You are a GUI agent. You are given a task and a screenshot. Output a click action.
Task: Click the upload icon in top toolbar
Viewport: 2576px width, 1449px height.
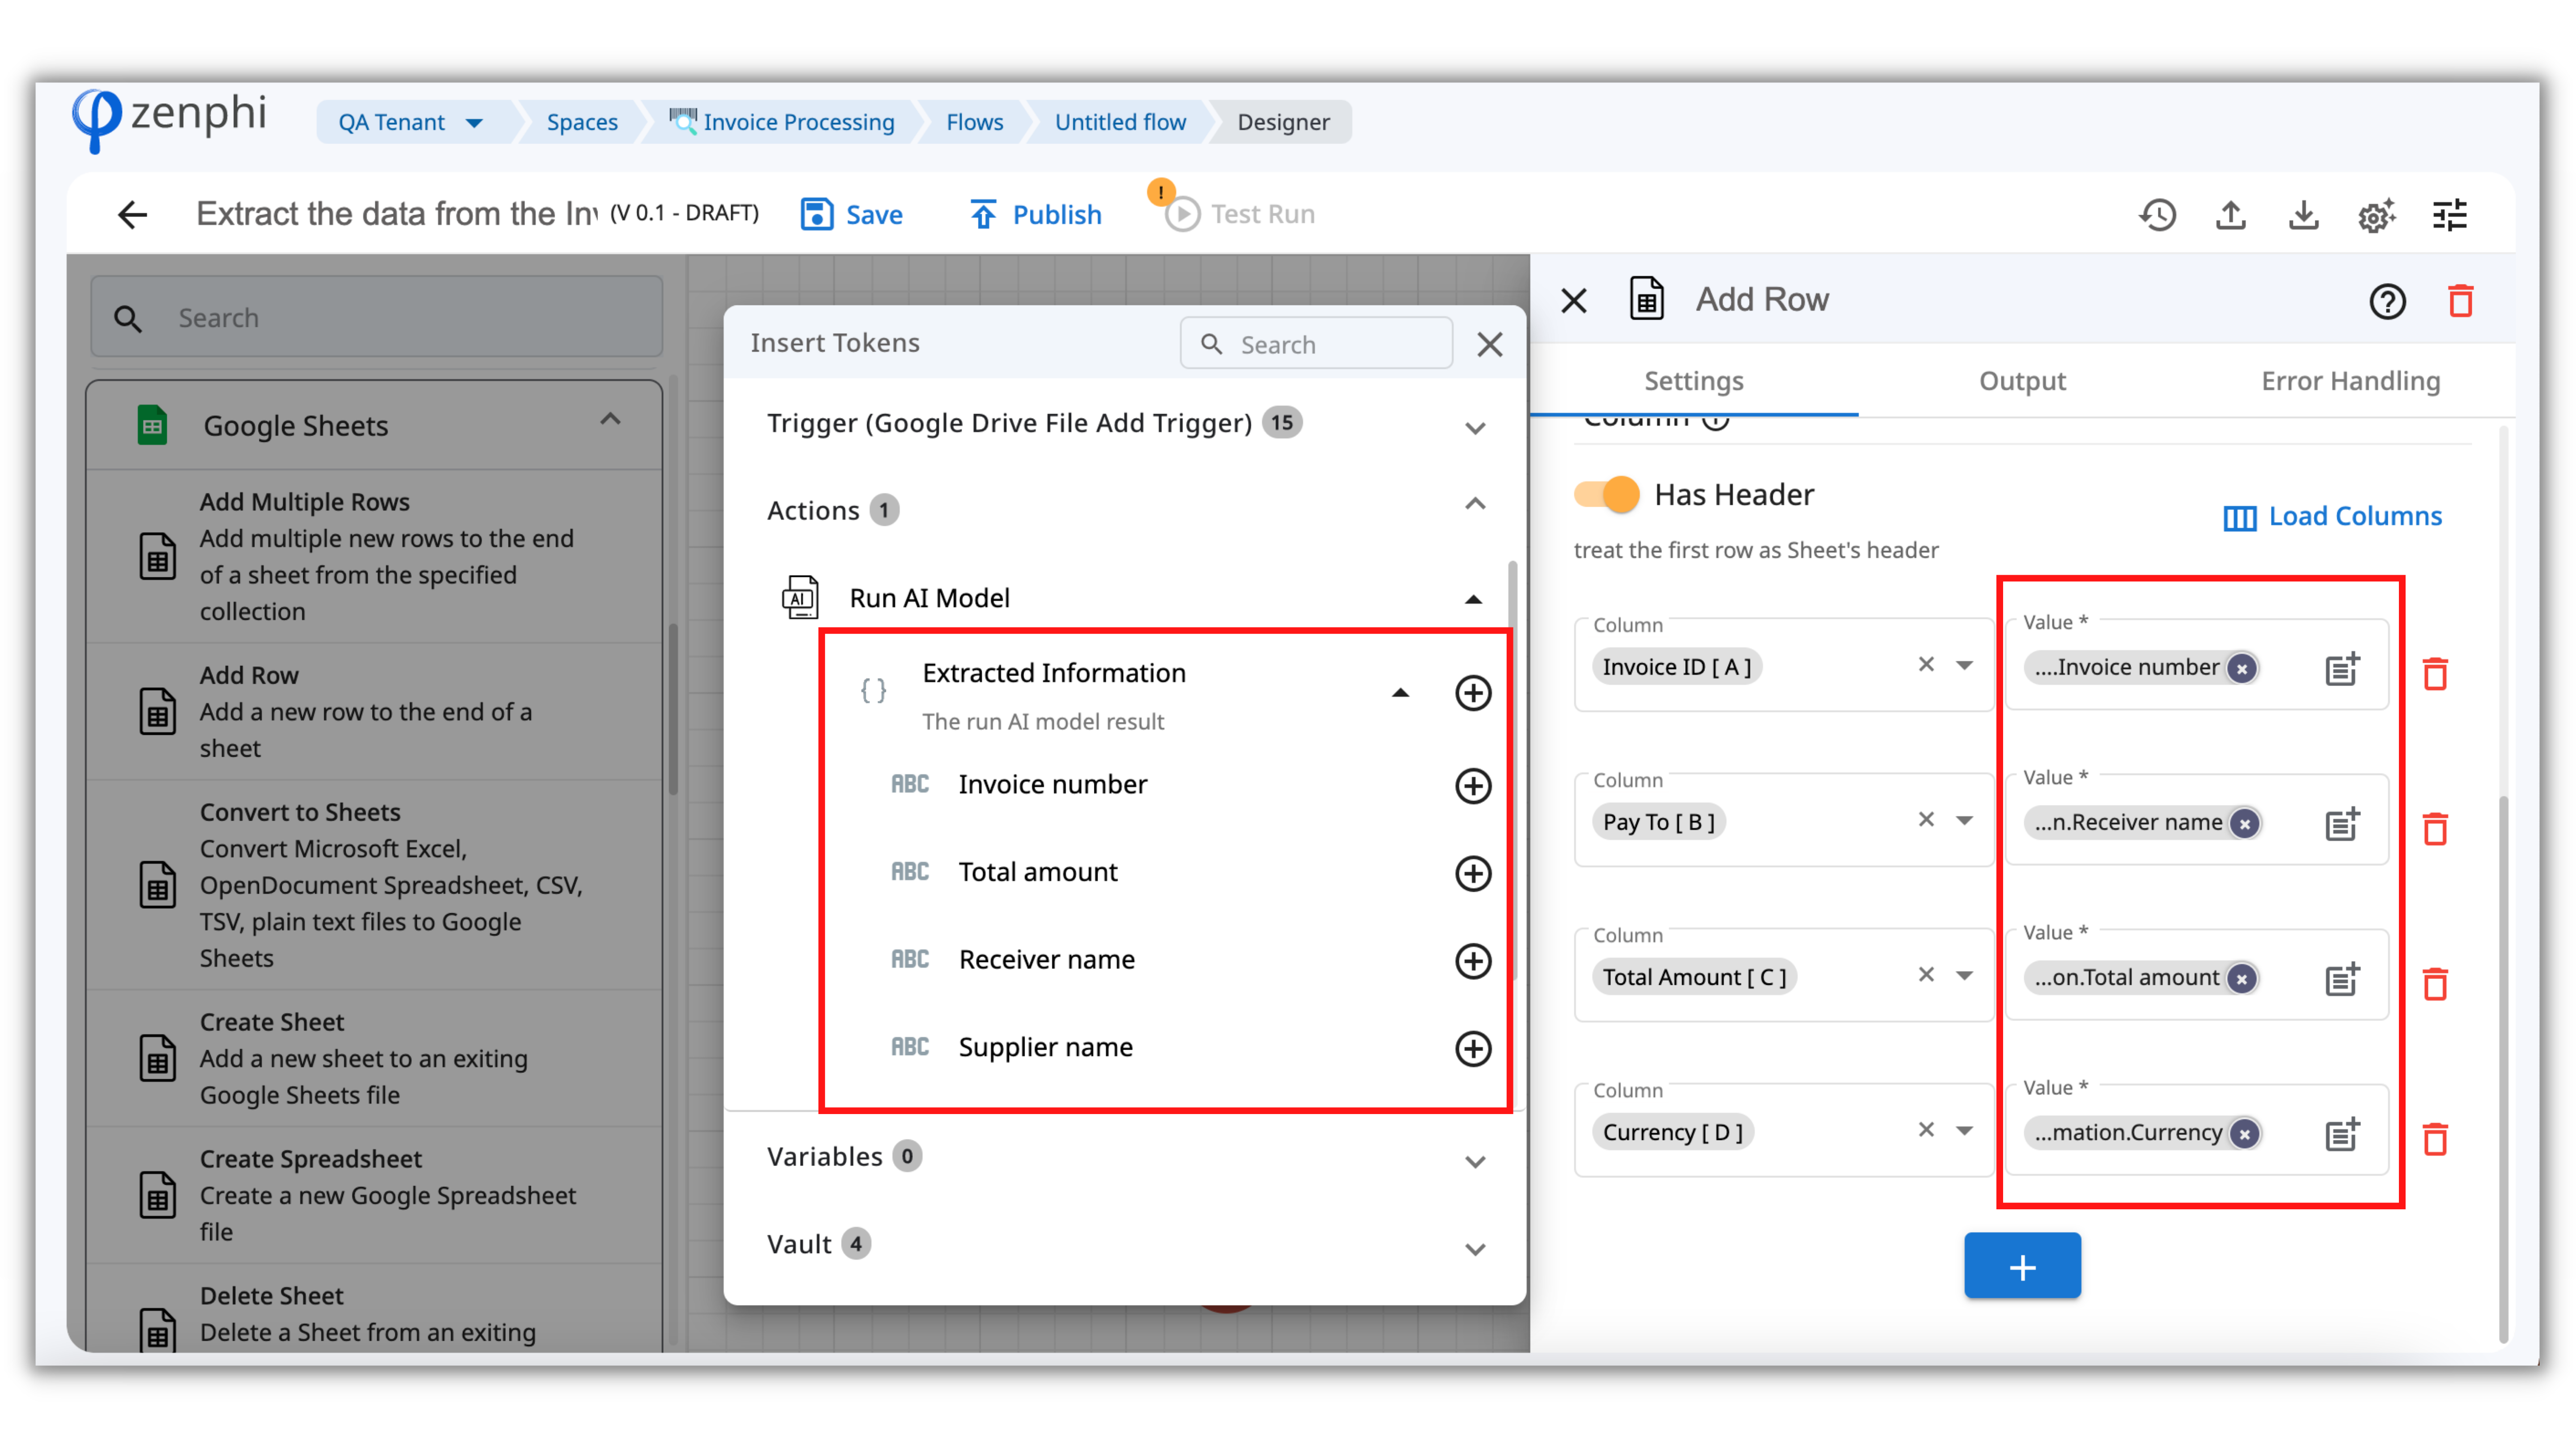2231,215
